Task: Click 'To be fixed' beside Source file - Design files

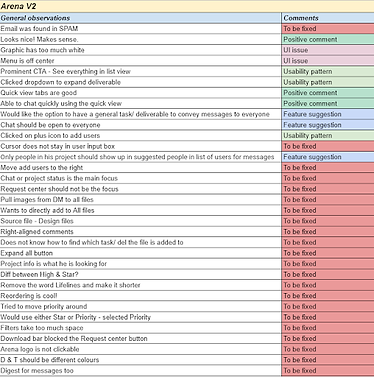Action: tap(328, 221)
